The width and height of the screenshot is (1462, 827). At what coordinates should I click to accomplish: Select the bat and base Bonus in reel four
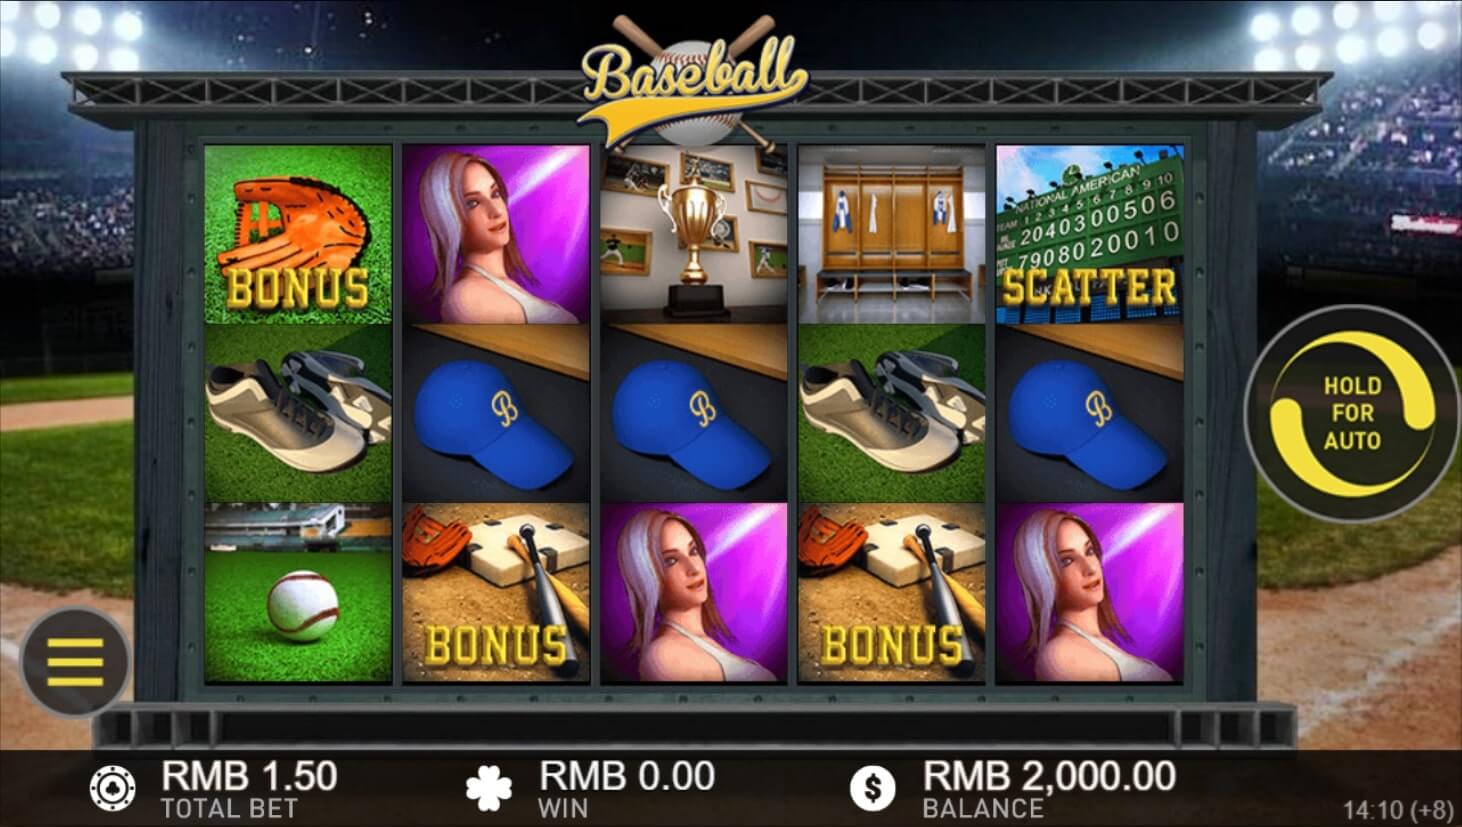coord(892,593)
